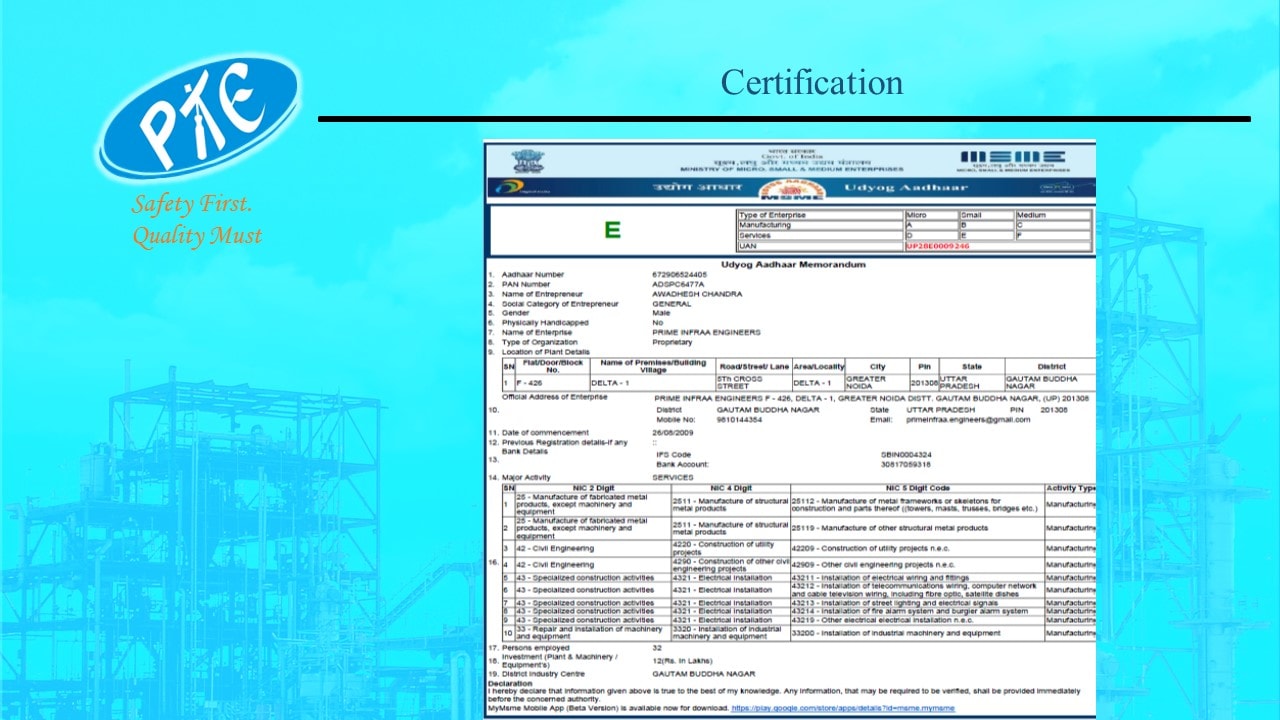This screenshot has width=1280, height=720.
Task: Click the MSME logo in certificate header
Action: (x=1012, y=158)
